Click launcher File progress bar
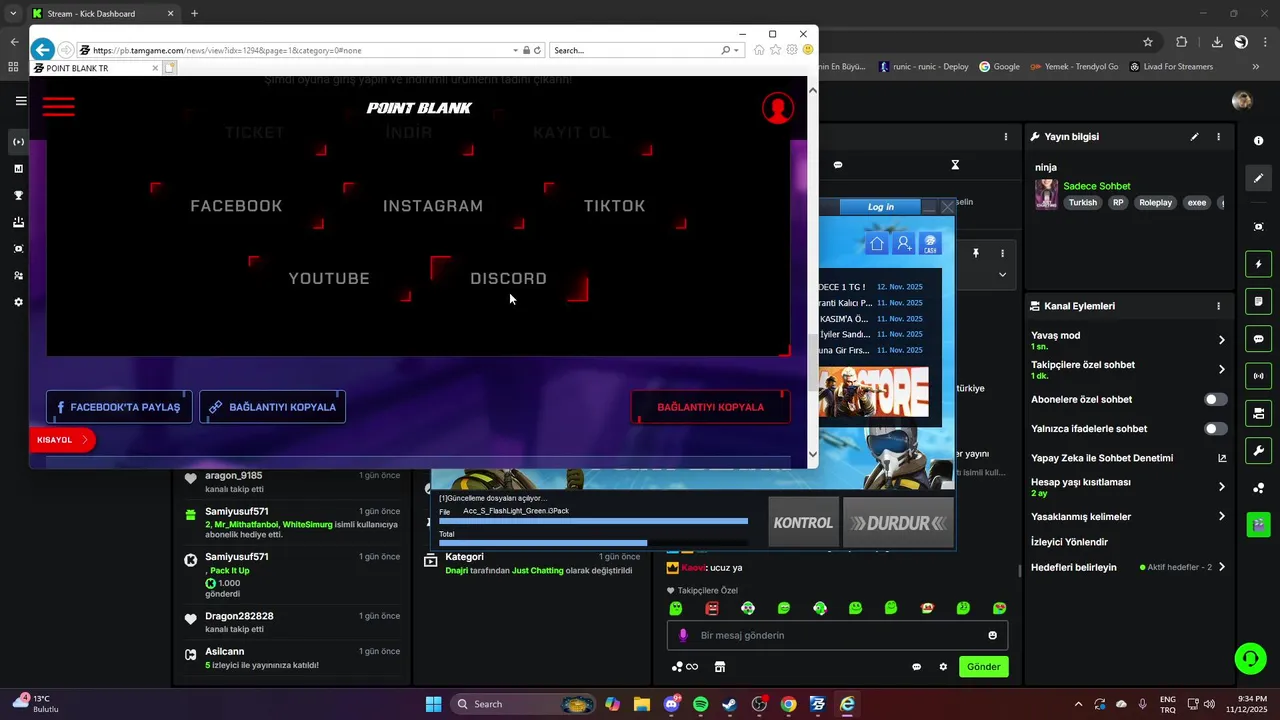Screen dimensions: 1280x720 [x=593, y=521]
